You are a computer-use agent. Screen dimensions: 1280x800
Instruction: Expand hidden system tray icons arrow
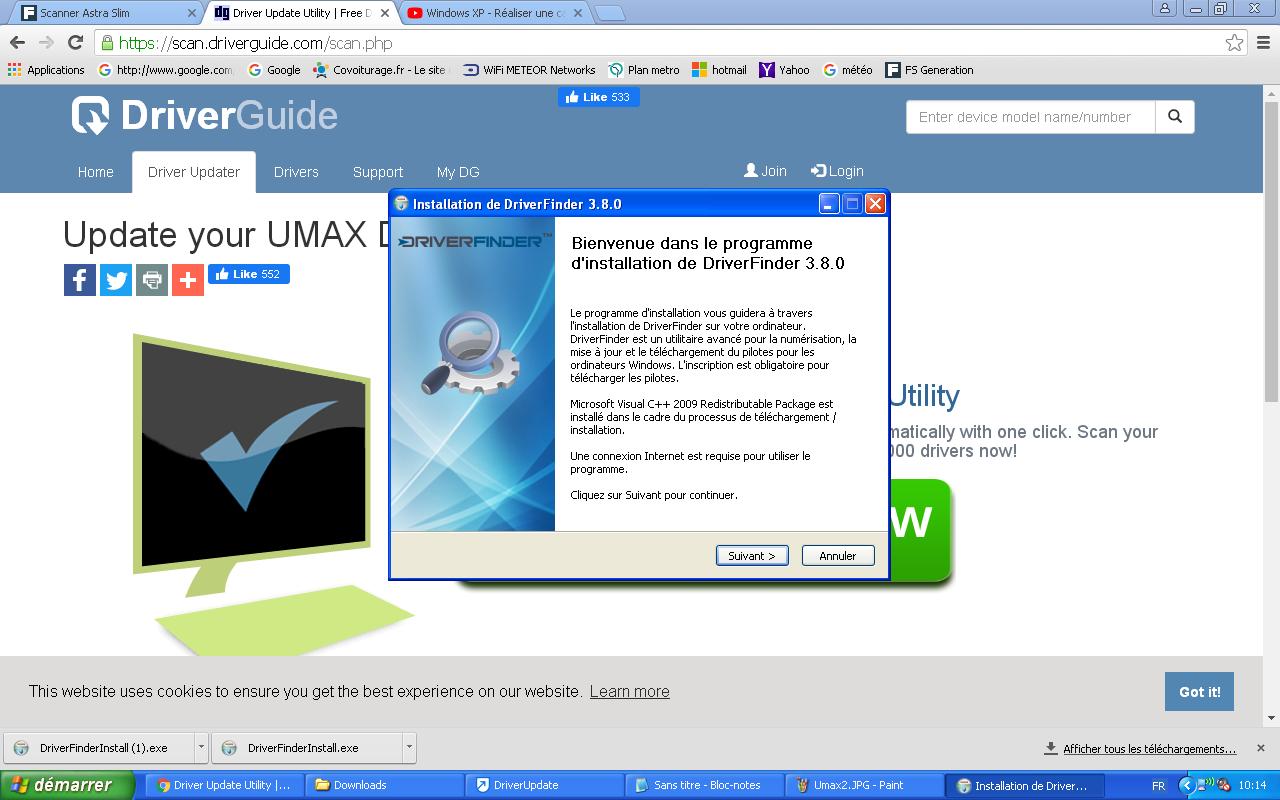[1187, 786]
